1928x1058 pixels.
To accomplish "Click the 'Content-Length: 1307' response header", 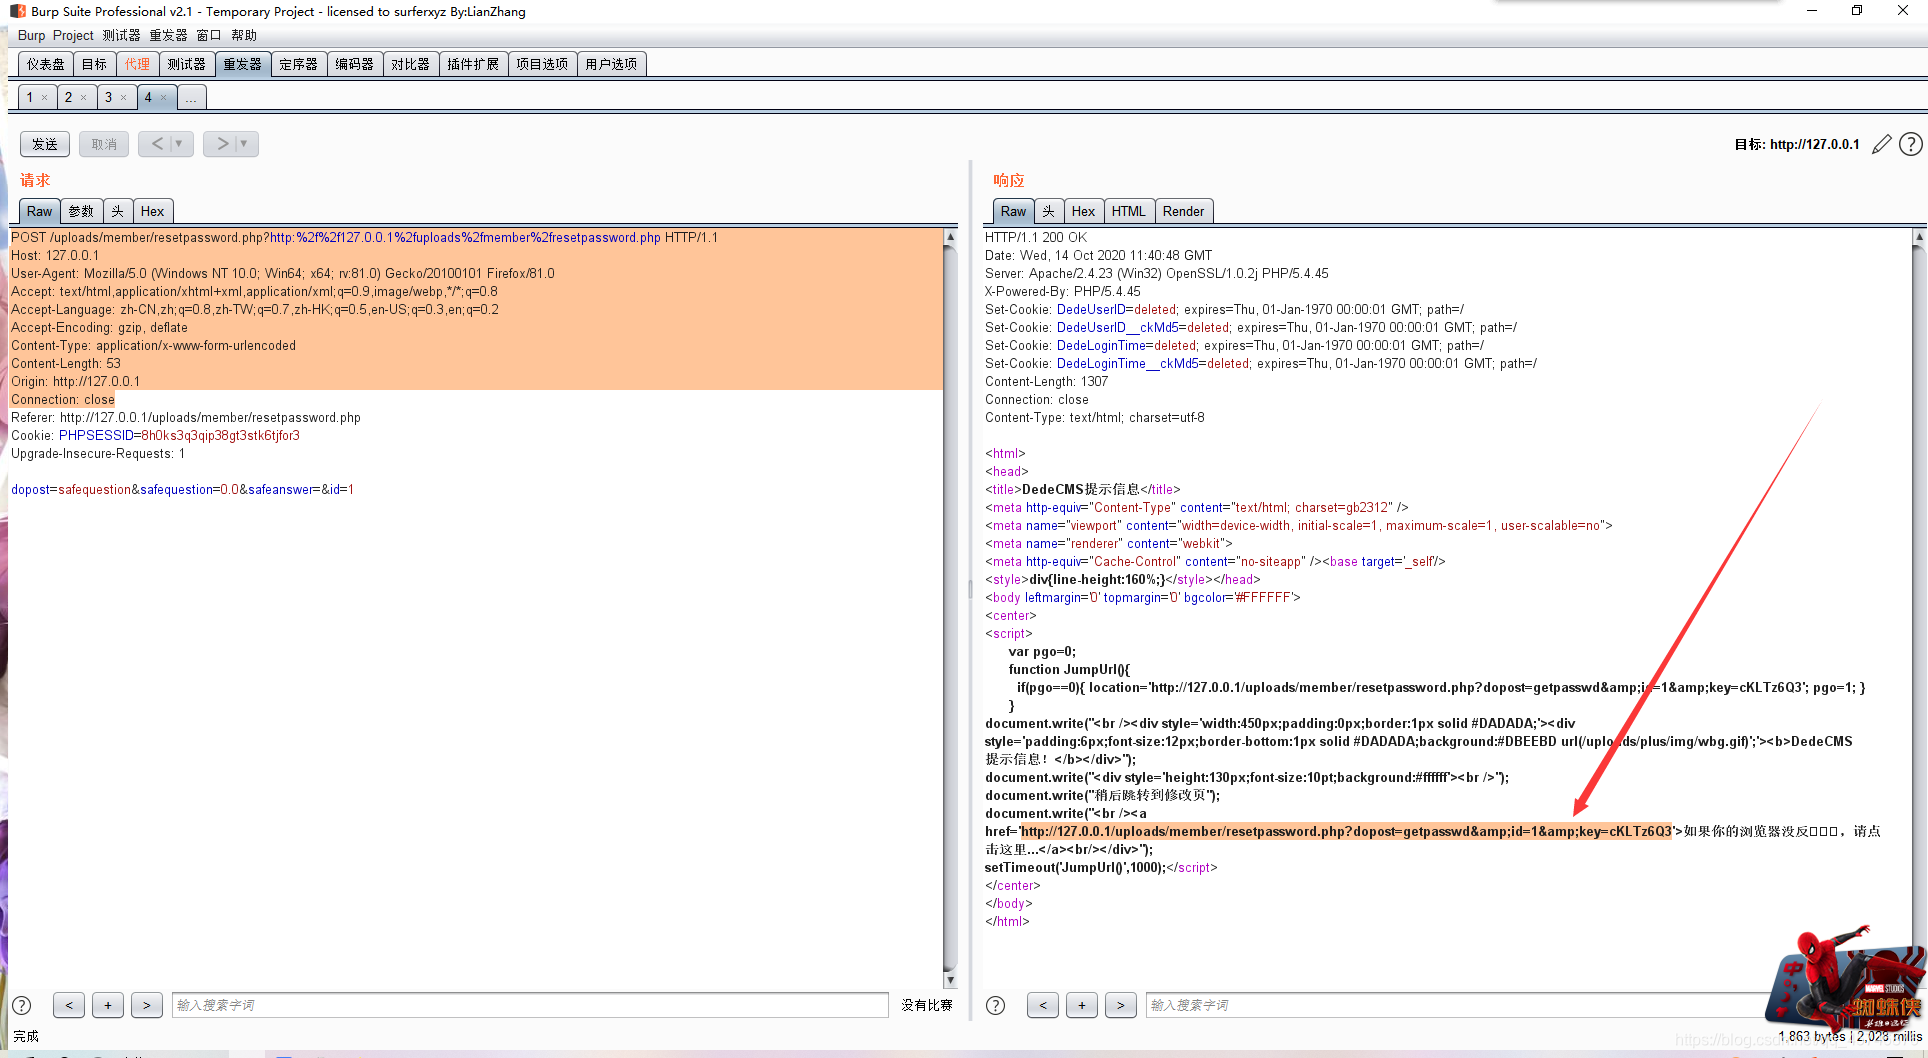I will (1046, 382).
